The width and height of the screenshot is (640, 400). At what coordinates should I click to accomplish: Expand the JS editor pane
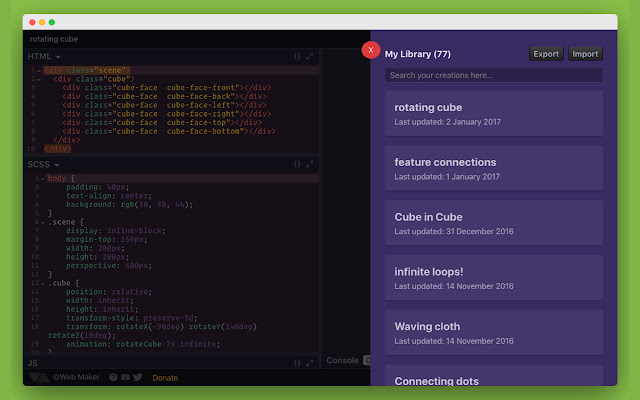[x=310, y=361]
